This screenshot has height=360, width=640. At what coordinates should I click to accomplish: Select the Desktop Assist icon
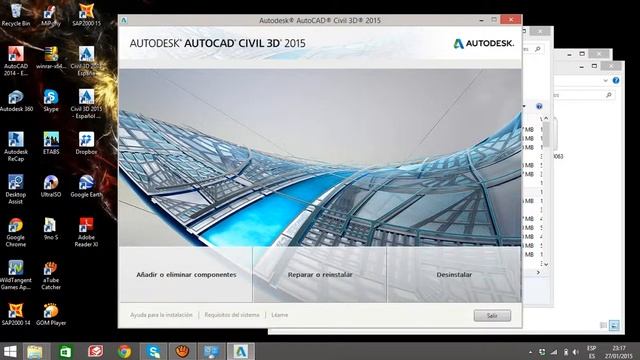(16, 190)
